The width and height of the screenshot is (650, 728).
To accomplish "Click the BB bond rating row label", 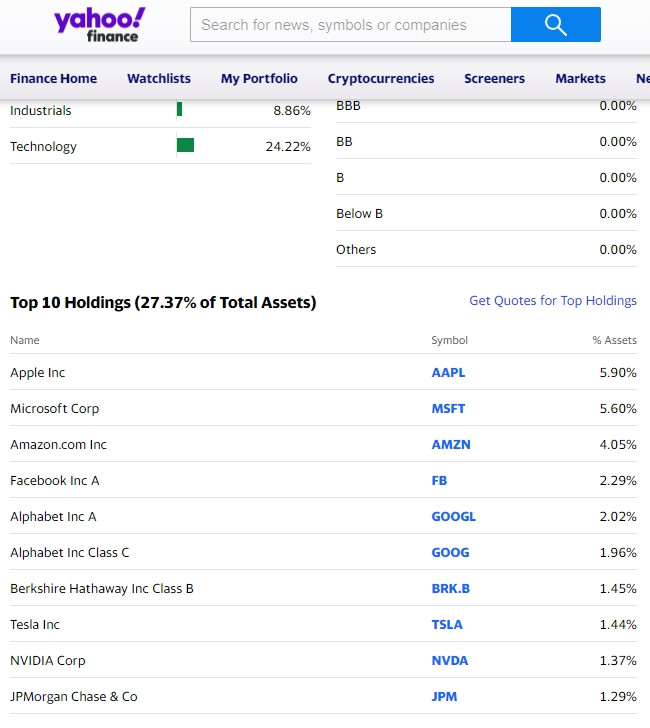I will point(344,142).
